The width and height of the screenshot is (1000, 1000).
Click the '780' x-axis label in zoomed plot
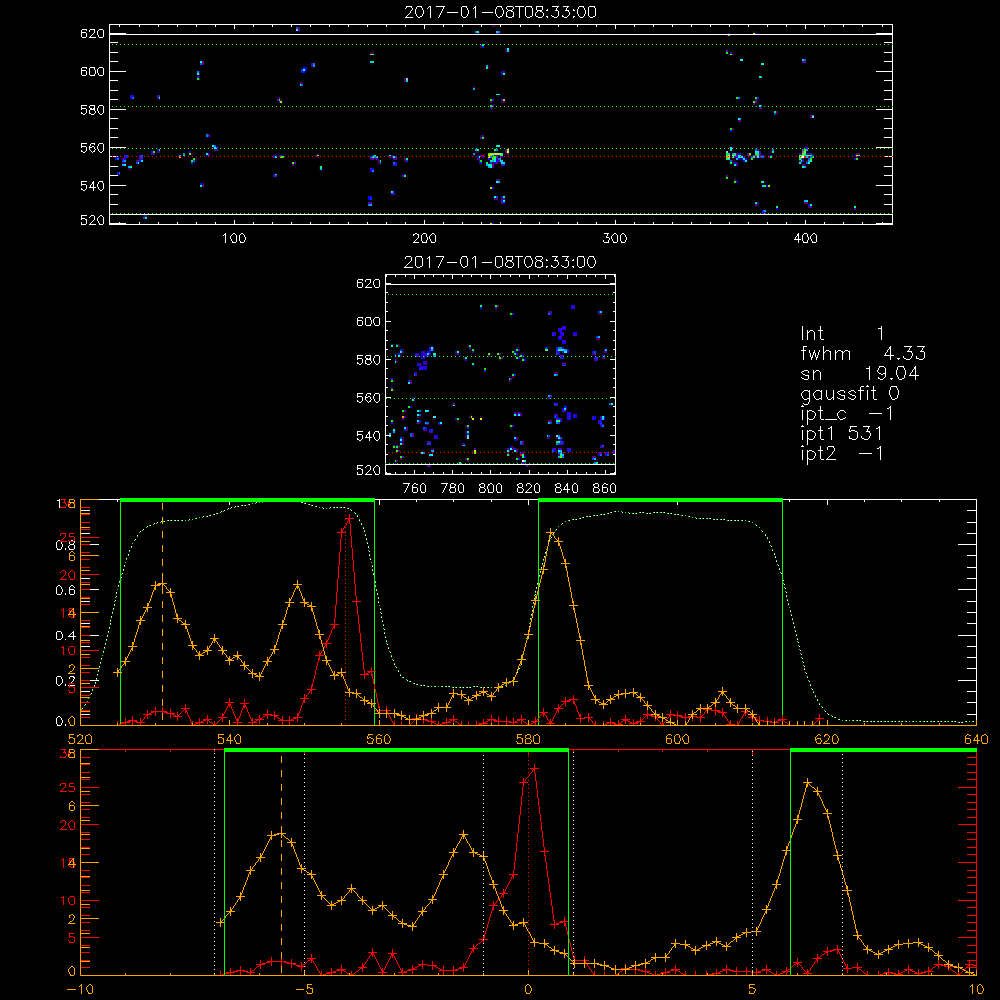(x=453, y=489)
